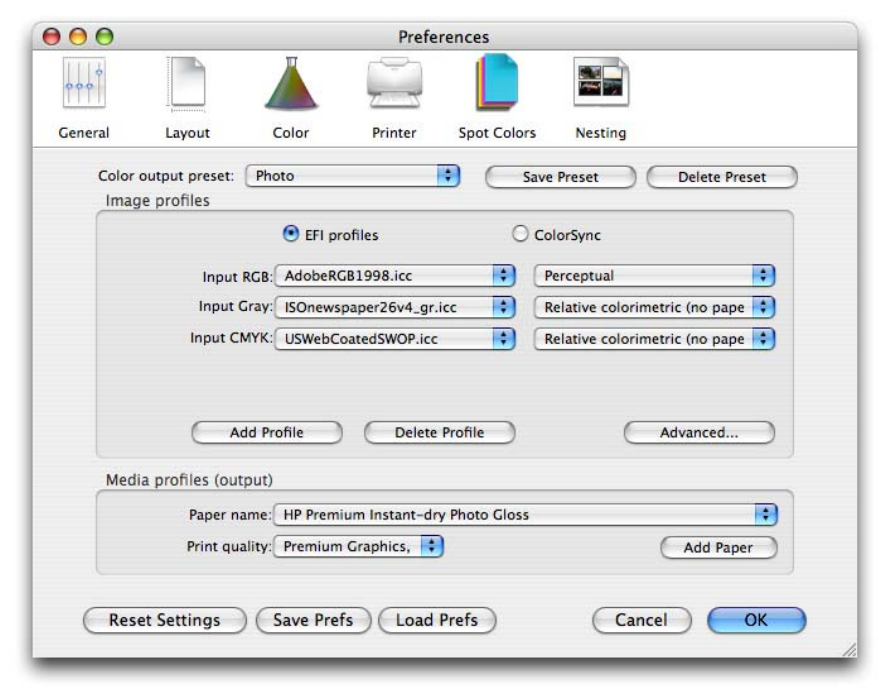Open the General preferences pane icon
Viewport: 885px width, 688px height.
pyautogui.click(x=84, y=87)
